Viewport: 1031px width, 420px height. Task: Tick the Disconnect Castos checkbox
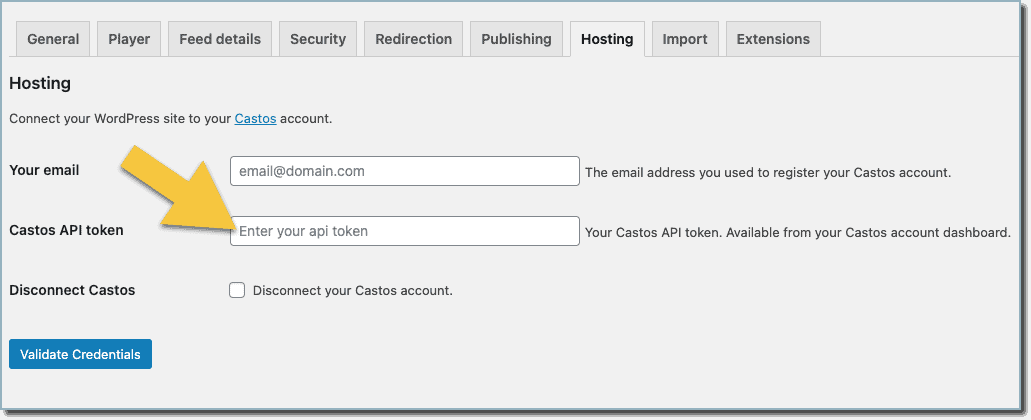click(x=237, y=290)
